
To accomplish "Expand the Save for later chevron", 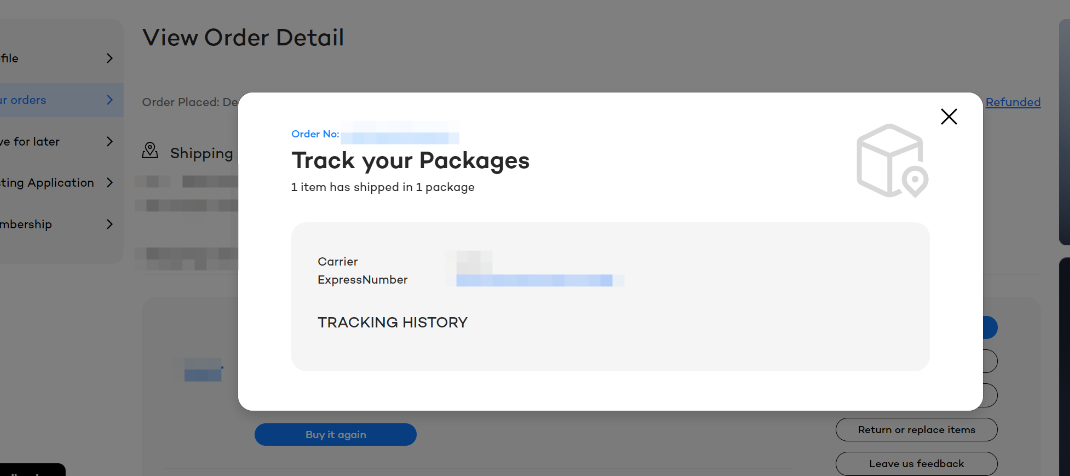I will [x=109, y=142].
